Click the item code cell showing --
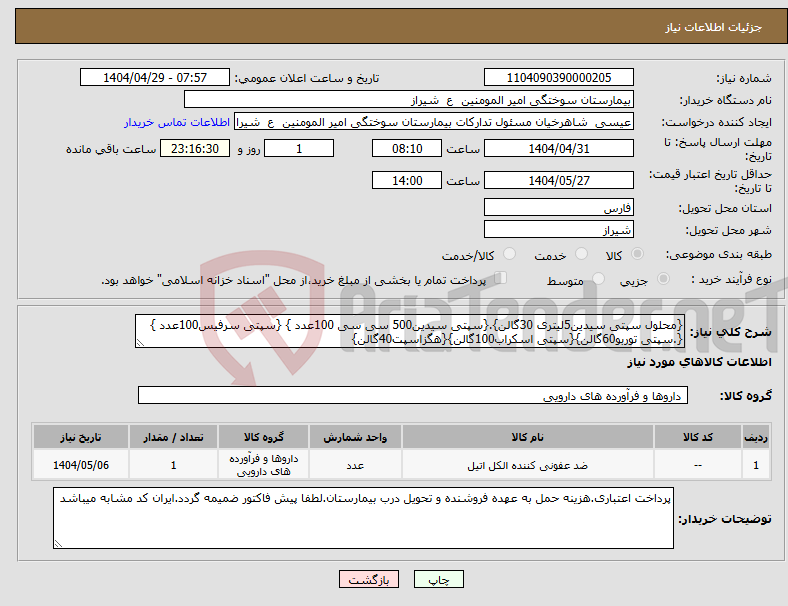788x606 pixels. coord(698,465)
